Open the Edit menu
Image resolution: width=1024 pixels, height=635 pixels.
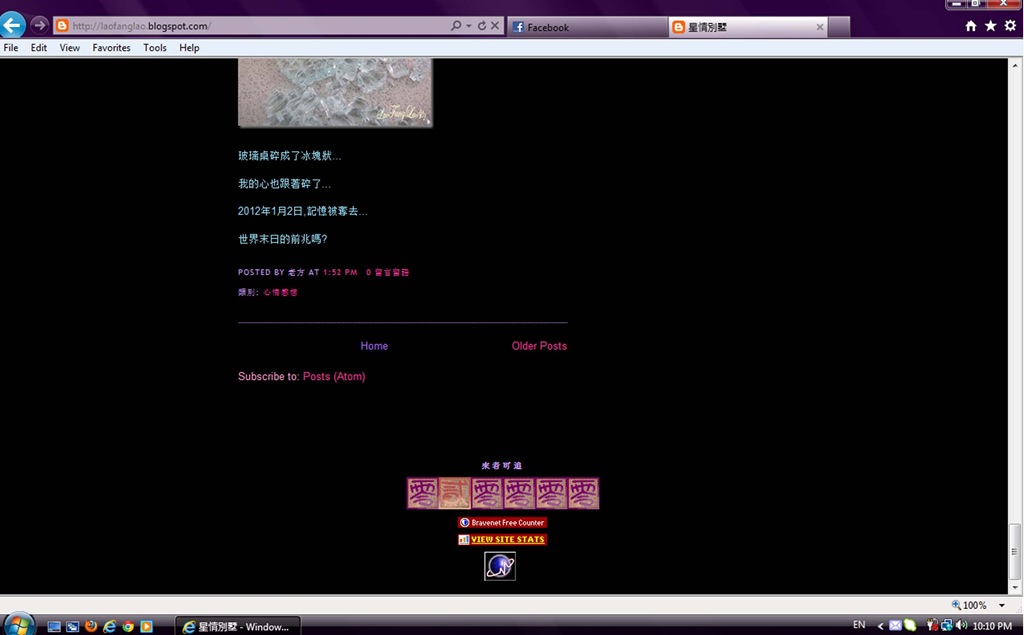39,48
